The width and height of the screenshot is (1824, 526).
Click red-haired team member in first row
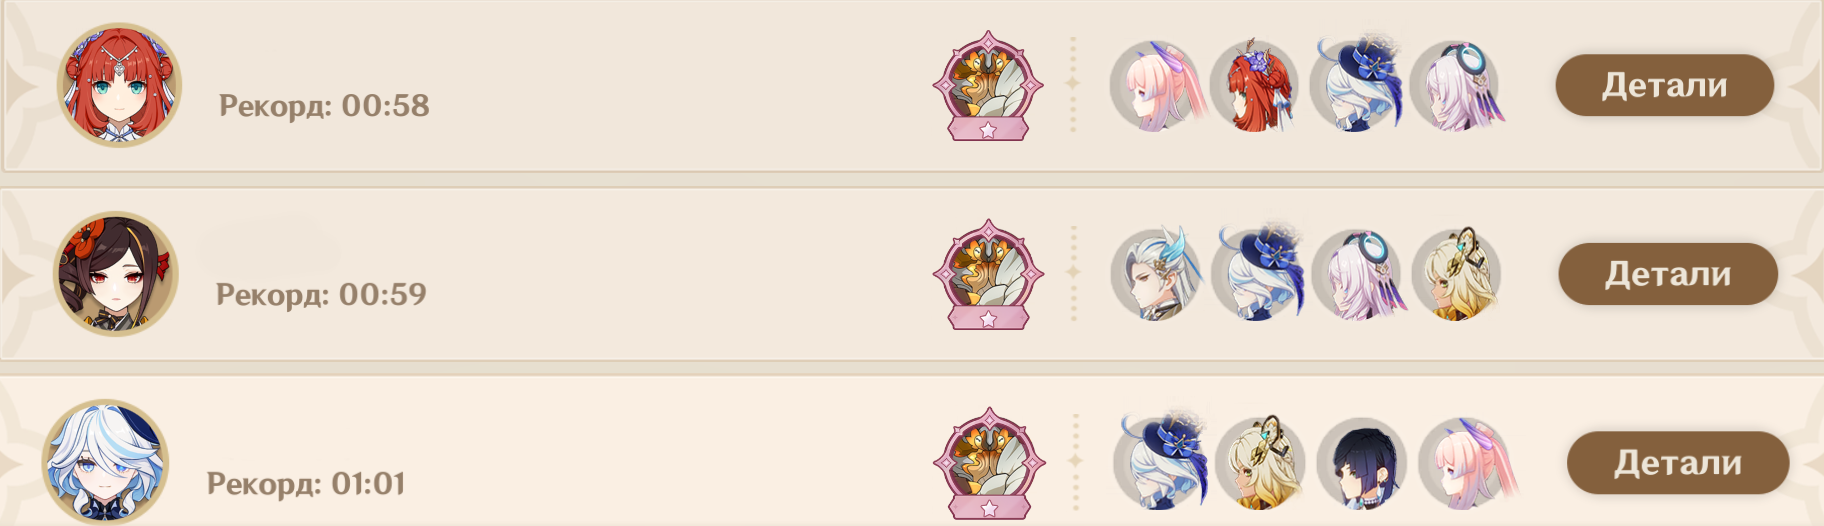[1254, 86]
